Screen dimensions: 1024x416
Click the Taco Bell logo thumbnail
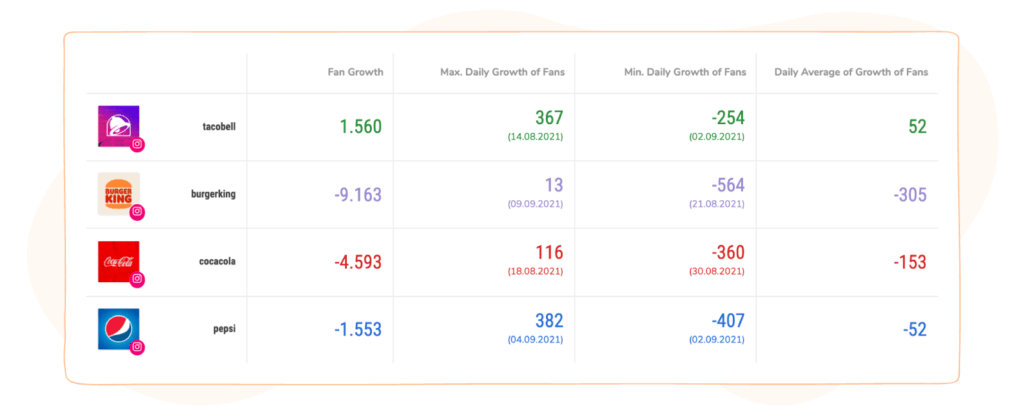[x=119, y=126]
